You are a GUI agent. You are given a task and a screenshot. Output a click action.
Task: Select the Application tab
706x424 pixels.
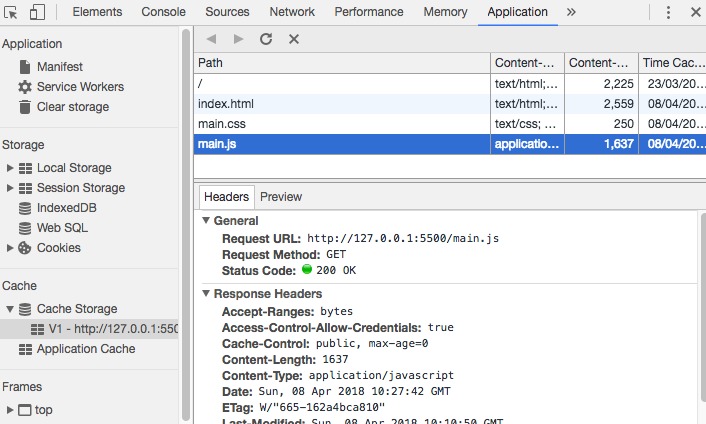pyautogui.click(x=518, y=12)
